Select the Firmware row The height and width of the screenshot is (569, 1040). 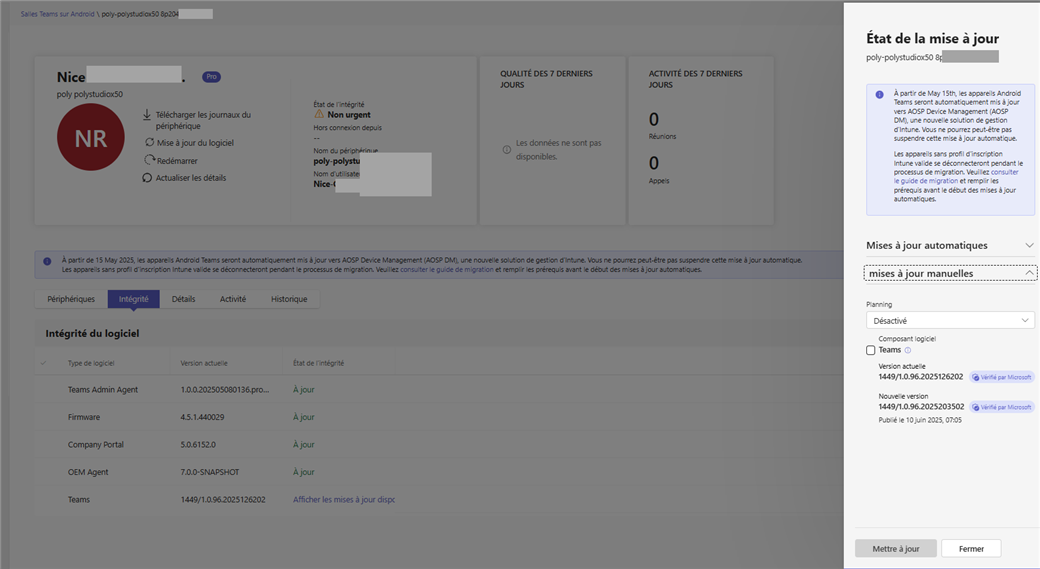coord(438,417)
